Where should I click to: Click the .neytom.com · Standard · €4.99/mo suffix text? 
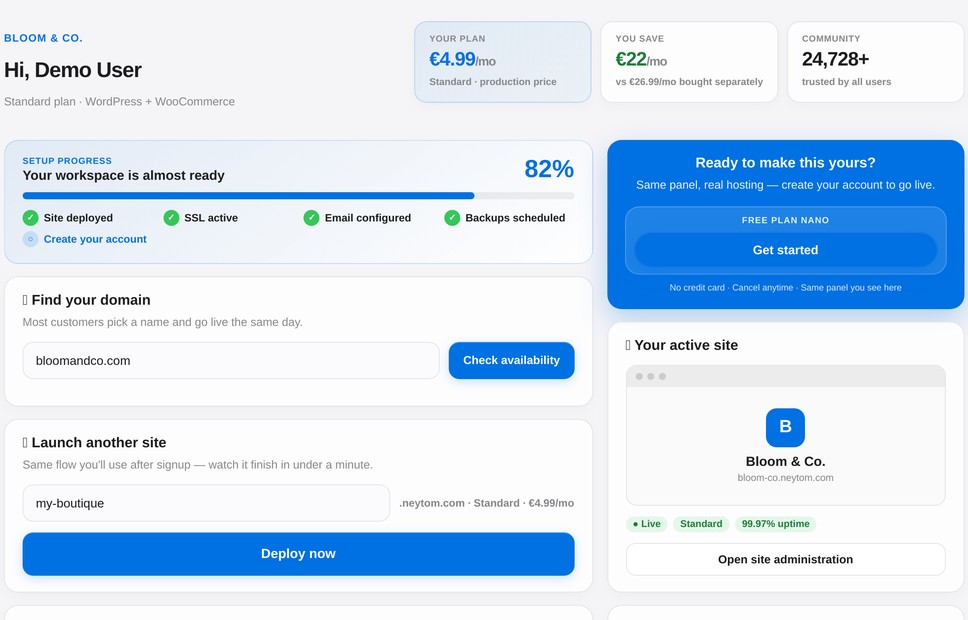(x=486, y=503)
